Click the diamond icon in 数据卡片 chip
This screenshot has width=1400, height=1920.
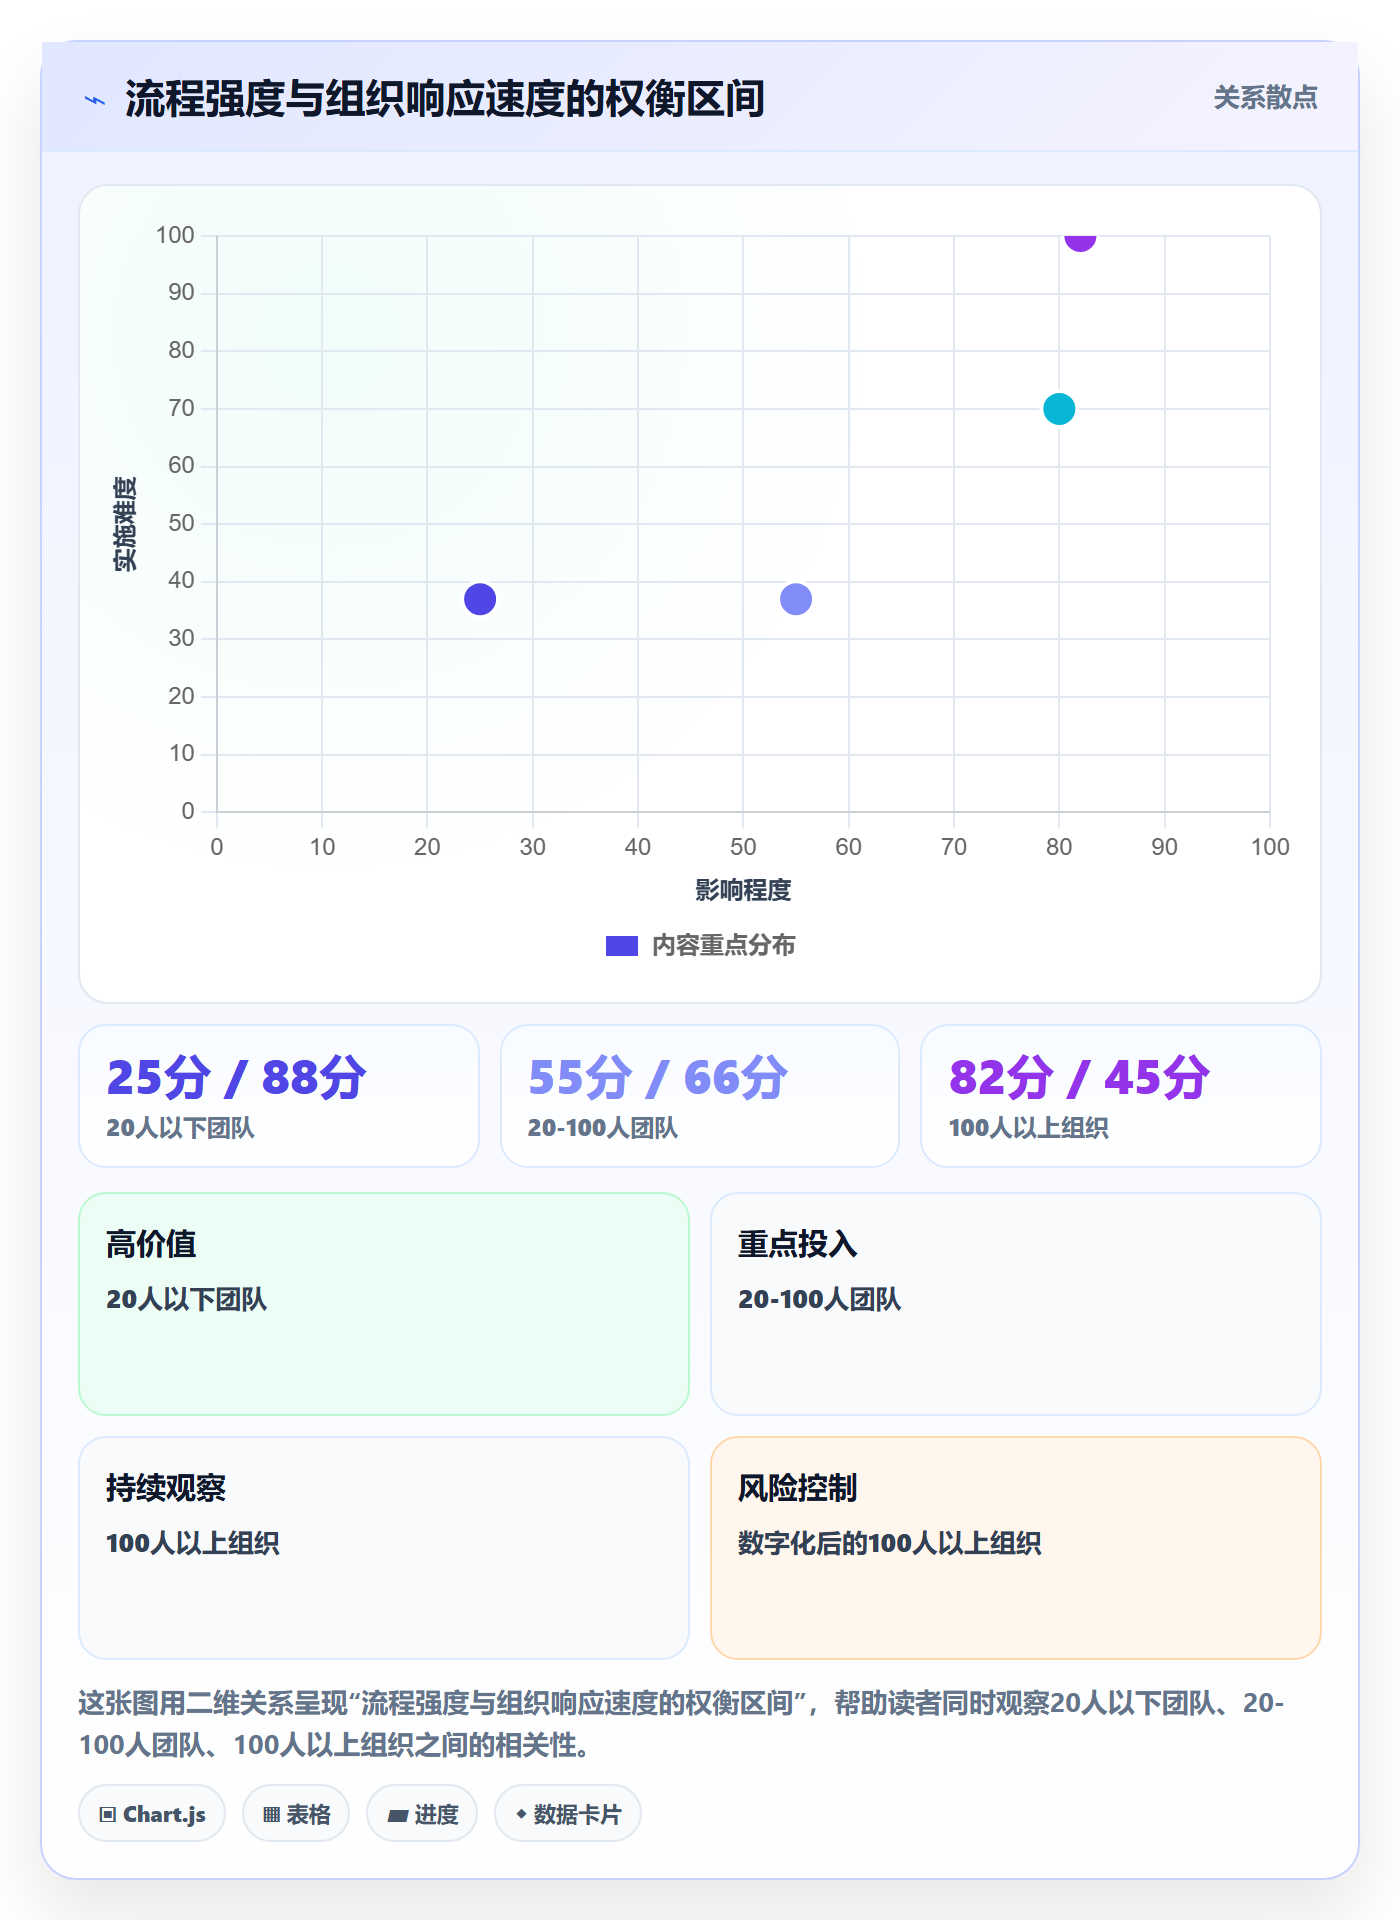pos(521,1814)
